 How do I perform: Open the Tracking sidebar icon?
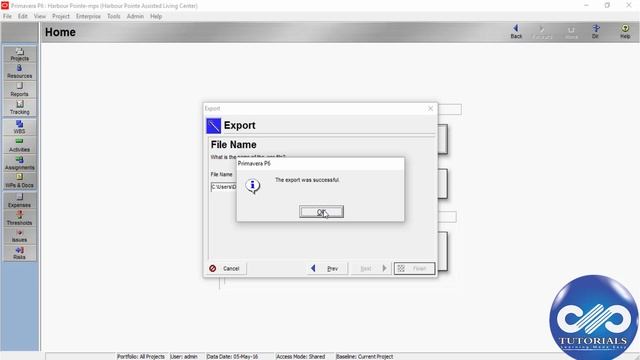(x=19, y=107)
